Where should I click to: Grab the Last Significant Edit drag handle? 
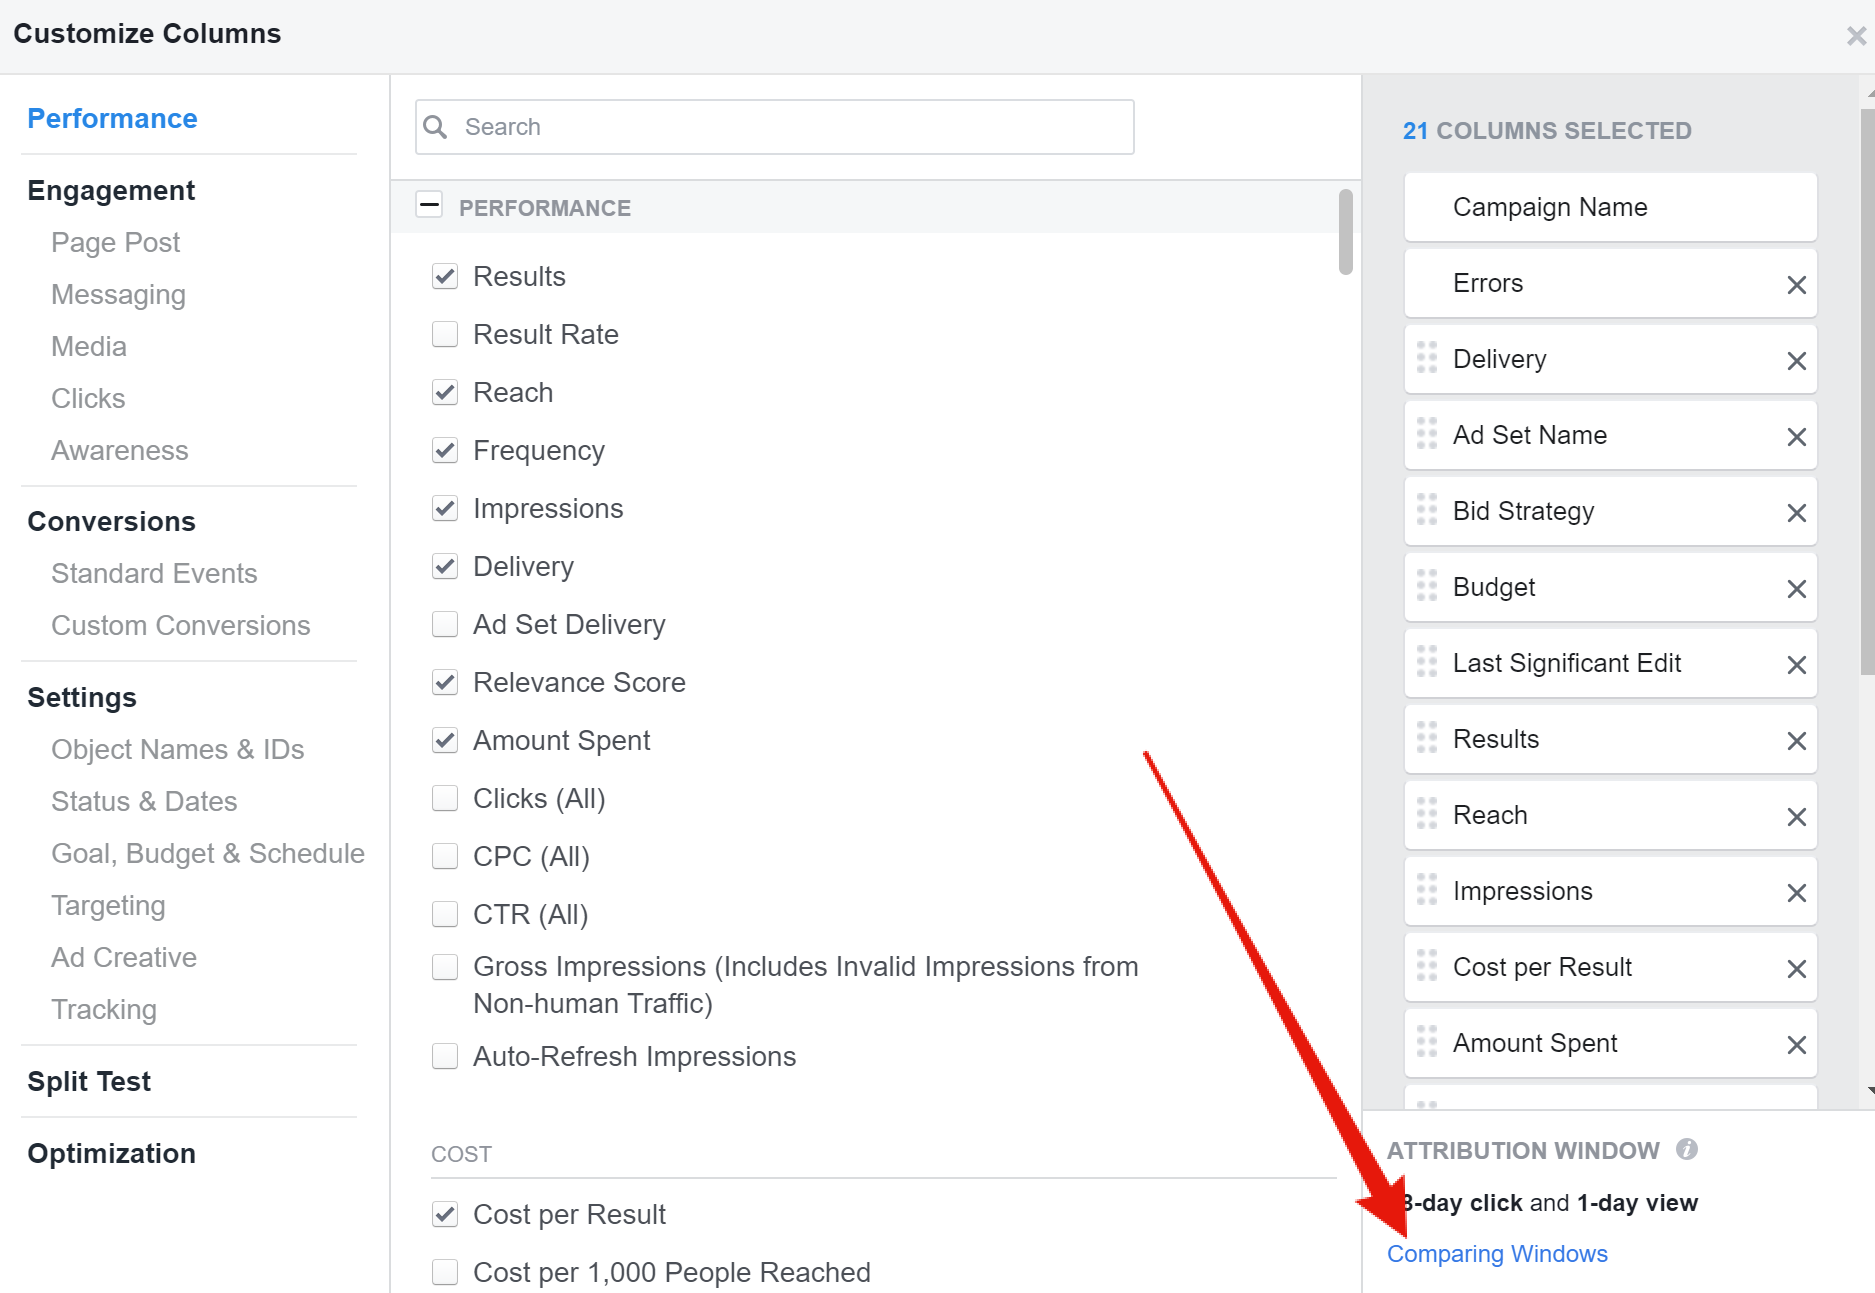point(1427,661)
